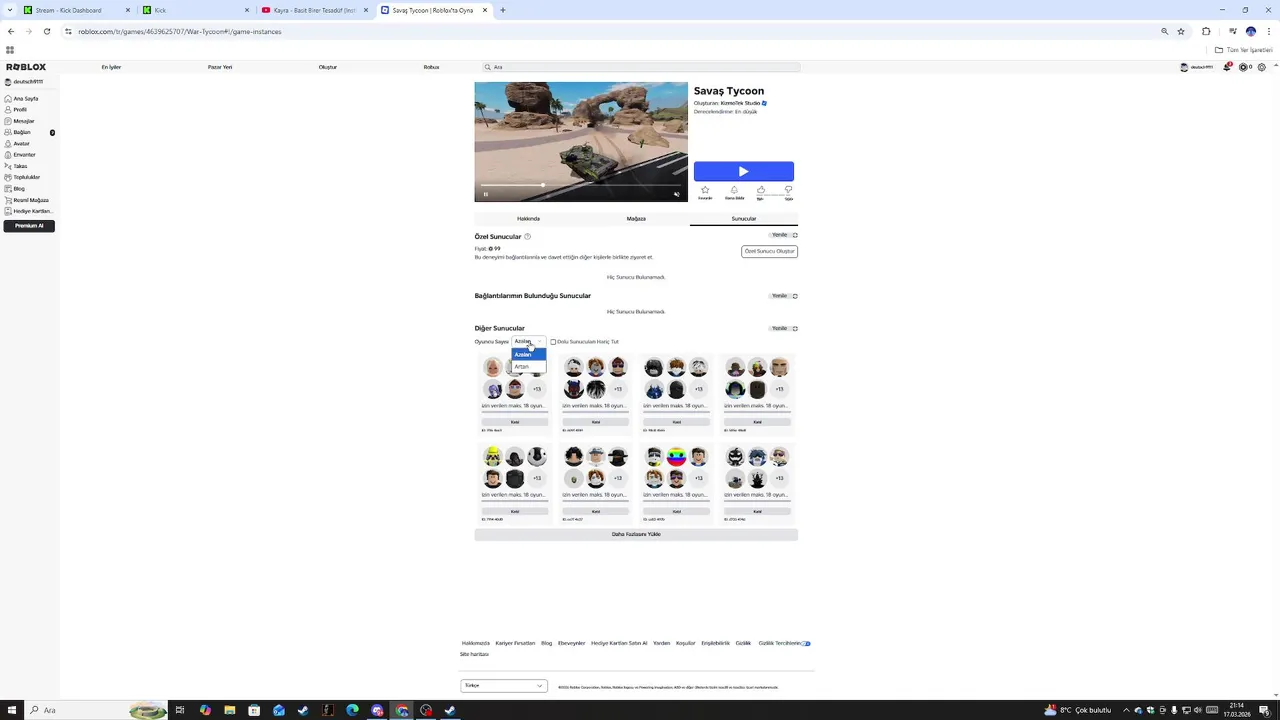Open Pazar Yeri in top navigation
Viewport: 1280px width, 720px height.
point(220,67)
